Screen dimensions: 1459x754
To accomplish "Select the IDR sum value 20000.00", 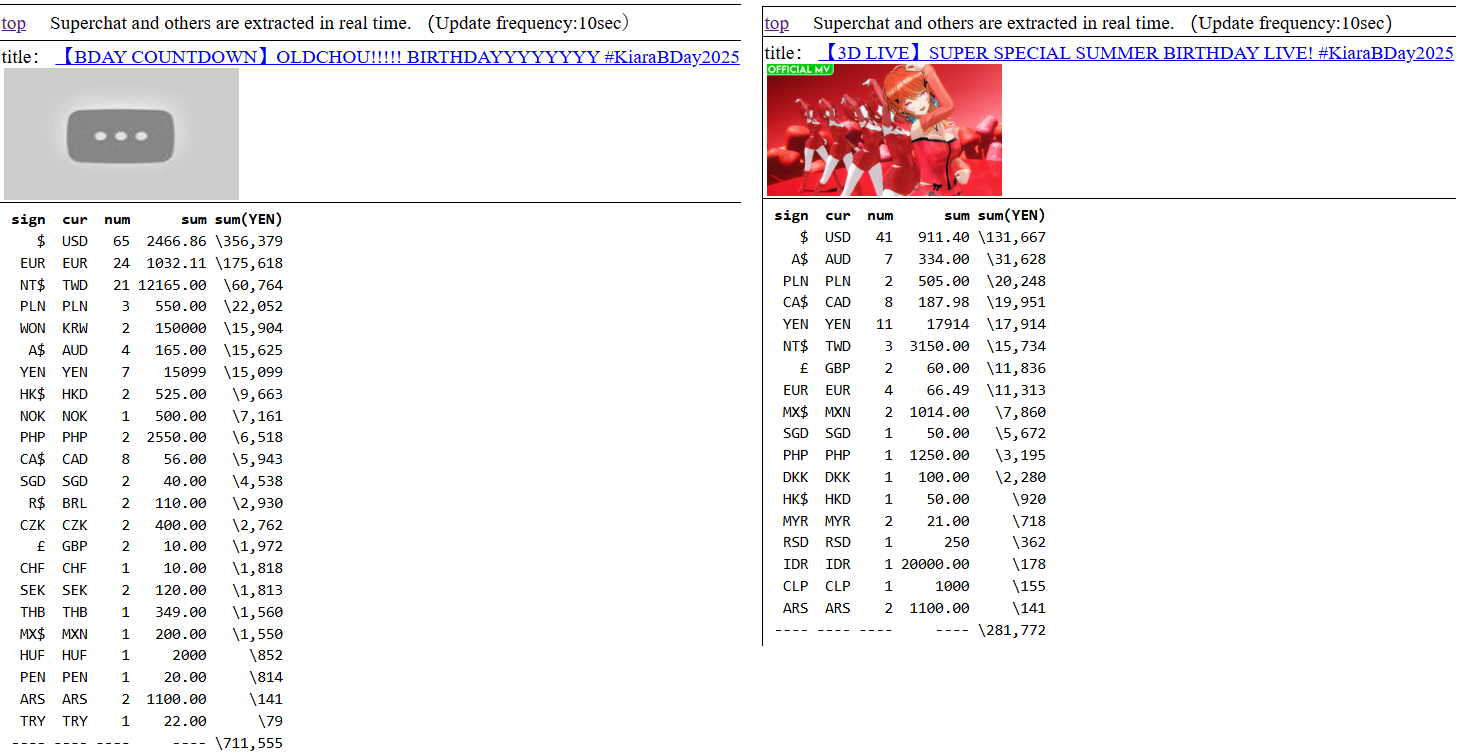I will [x=936, y=564].
